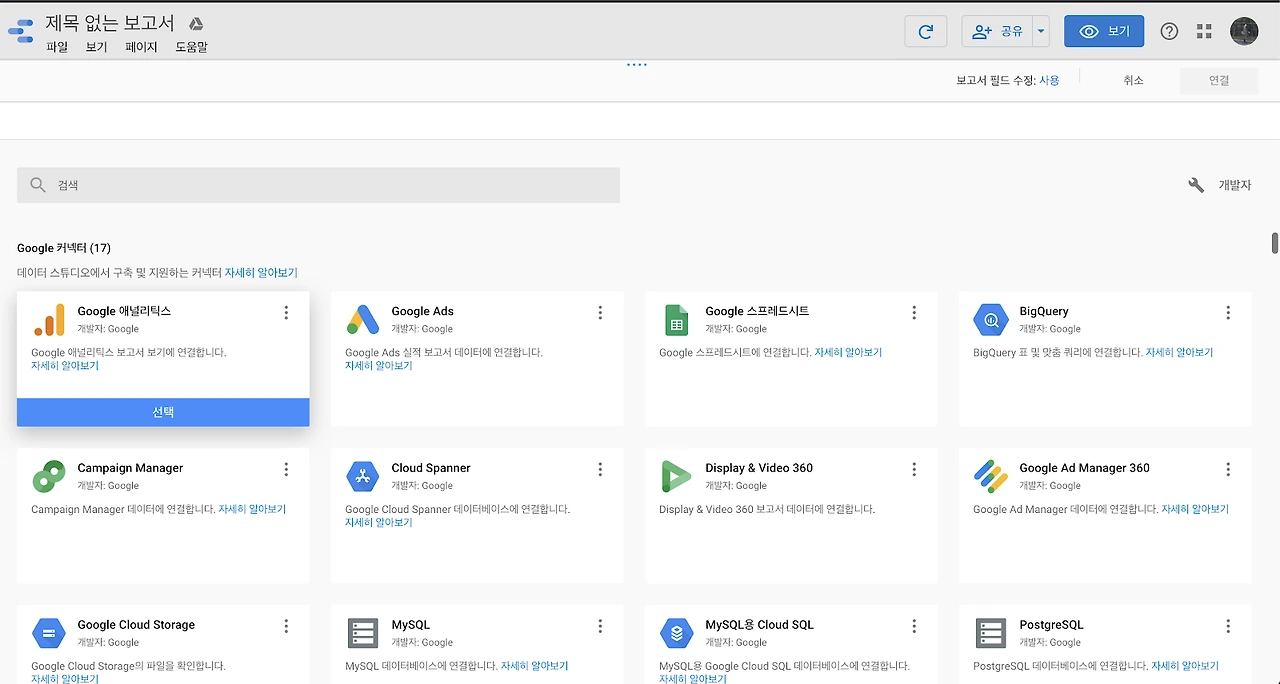Click the PostgreSQL connector icon
The width and height of the screenshot is (1280, 684).
click(991, 633)
